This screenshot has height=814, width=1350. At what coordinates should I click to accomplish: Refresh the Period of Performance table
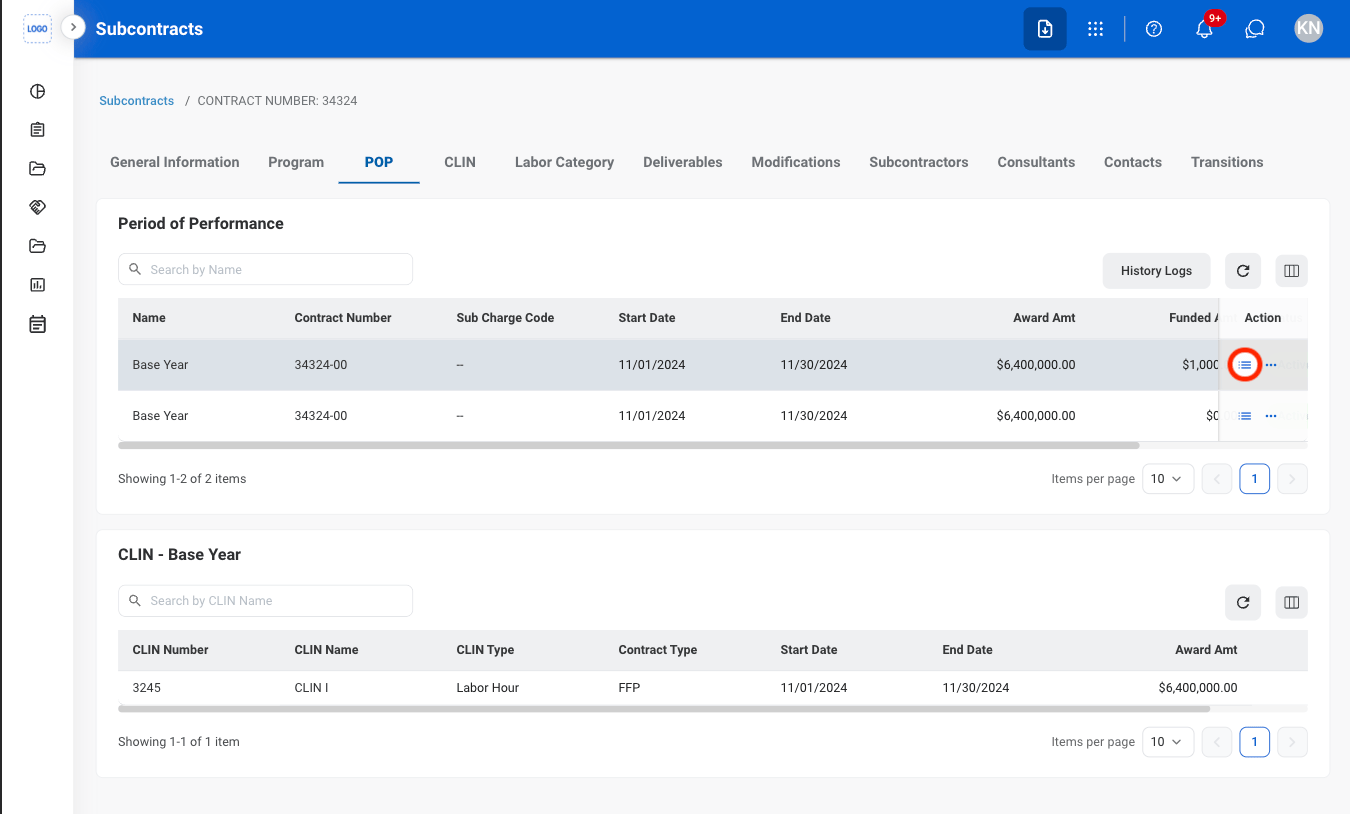coord(1243,270)
